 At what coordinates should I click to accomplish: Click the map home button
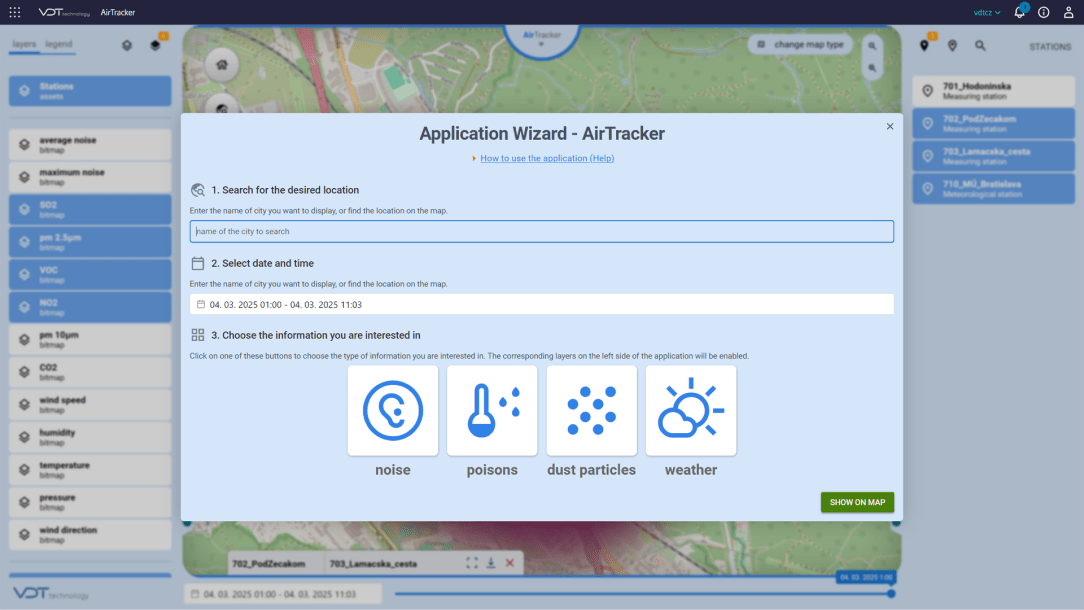pos(222,65)
